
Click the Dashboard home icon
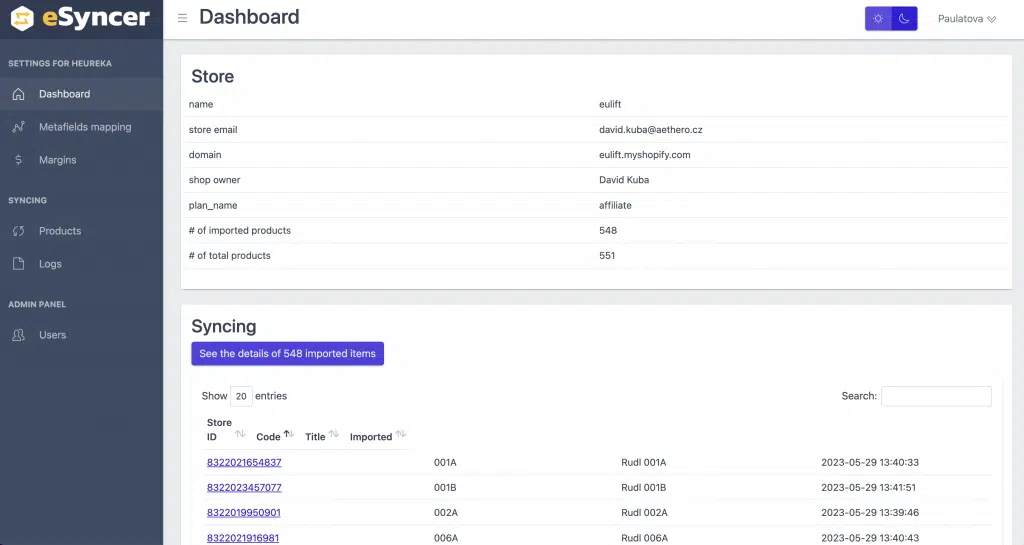(x=18, y=94)
